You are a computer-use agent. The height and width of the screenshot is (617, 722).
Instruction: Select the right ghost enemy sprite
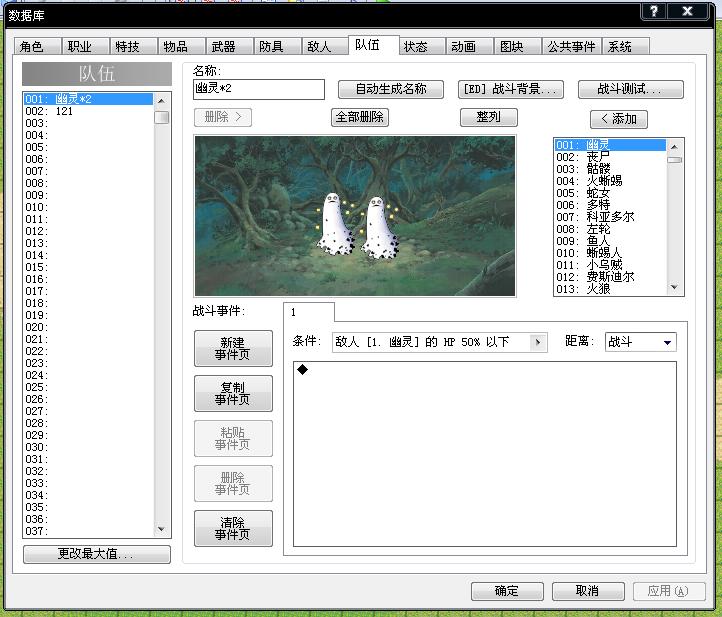(x=380, y=227)
